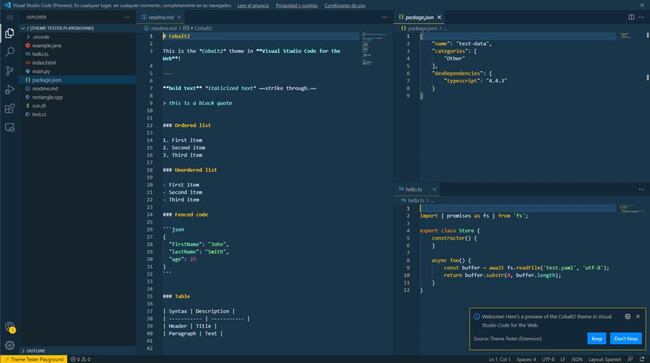
Task: Switch to the readme.md tab
Action: click(x=161, y=17)
